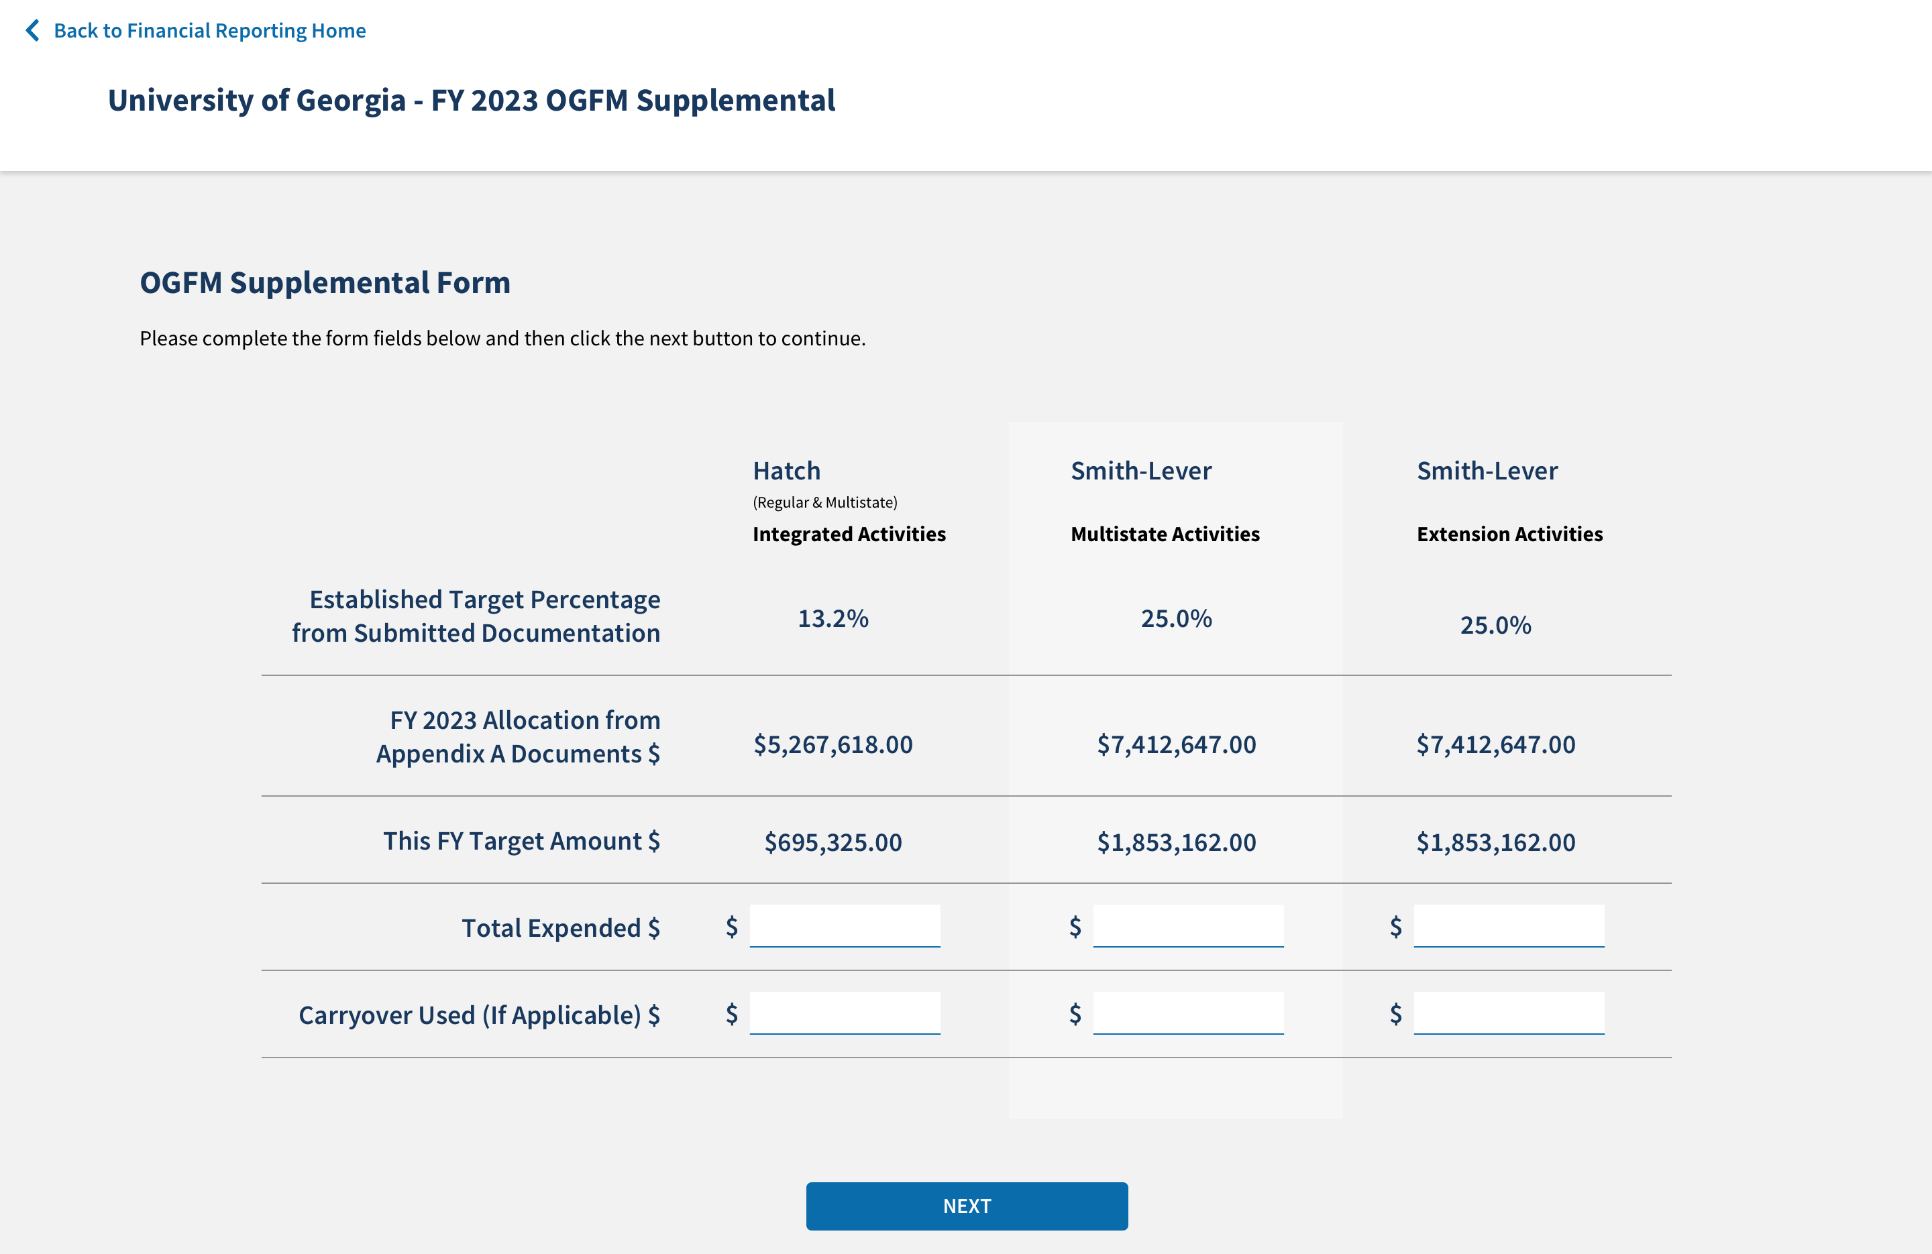Click Smith-Lever Multistate Carryover Used field
The height and width of the screenshot is (1254, 1932).
(x=1188, y=1013)
